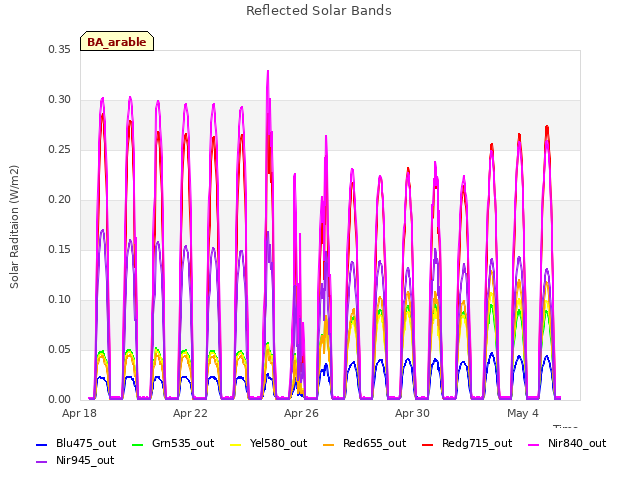Viewport: 640px width, 480px height.
Task: Click the 0.00 y-axis label
Action: (x=60, y=400)
